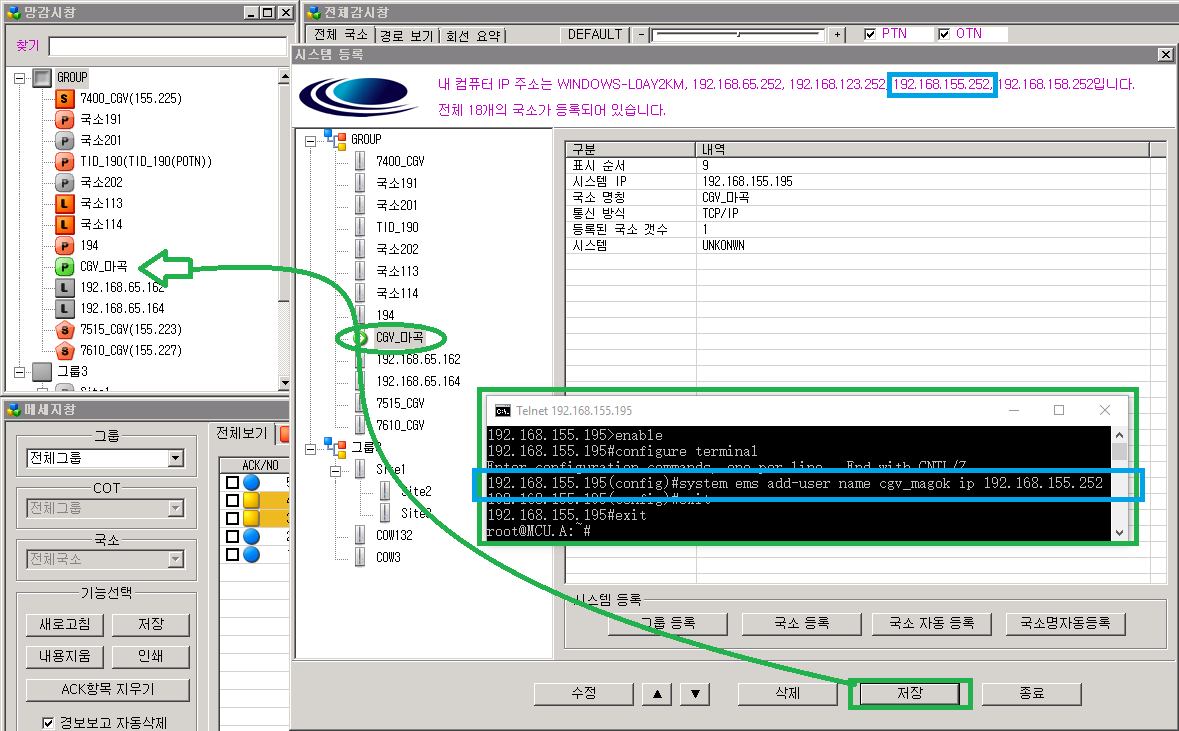Image resolution: width=1179 pixels, height=731 pixels.
Task: Click device icon beside COW3
Action: point(360,557)
